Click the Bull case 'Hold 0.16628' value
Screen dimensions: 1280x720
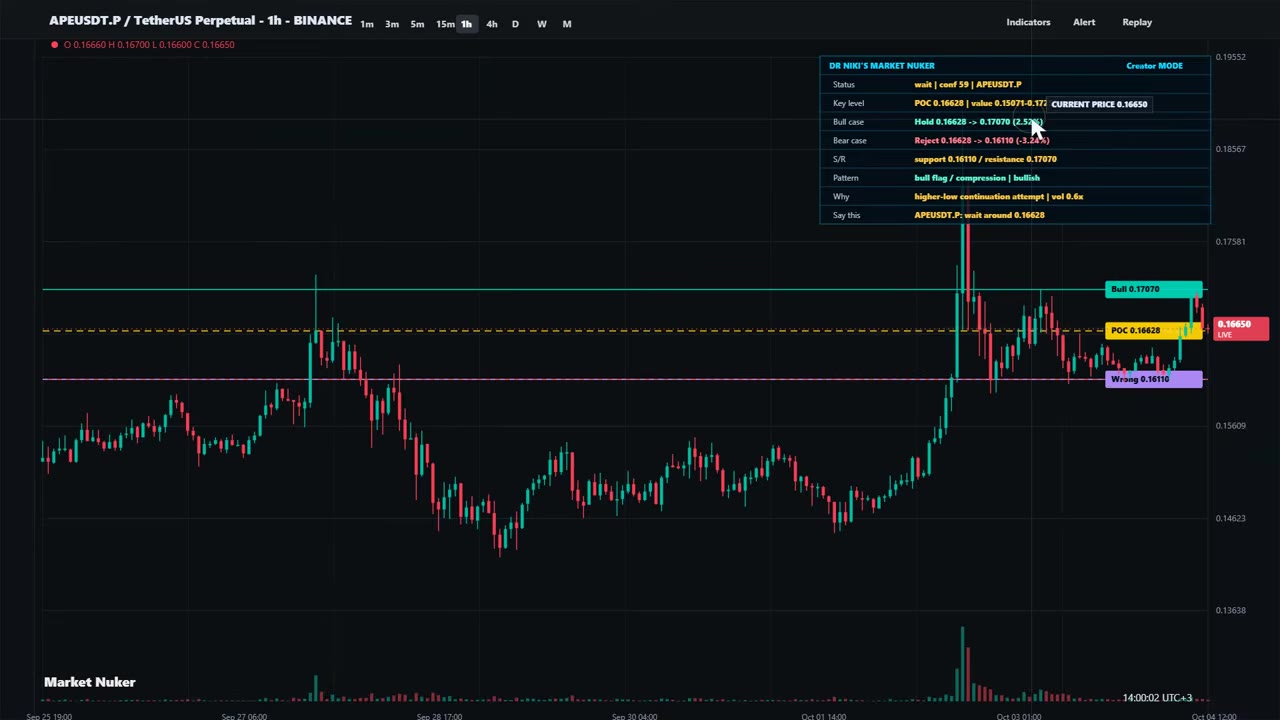point(978,122)
